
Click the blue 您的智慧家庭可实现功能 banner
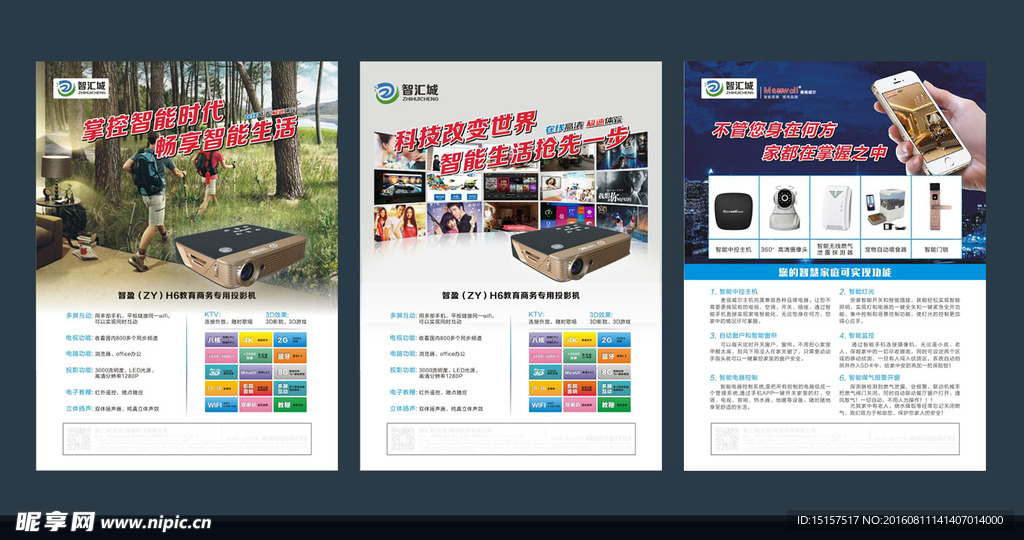coord(835,272)
